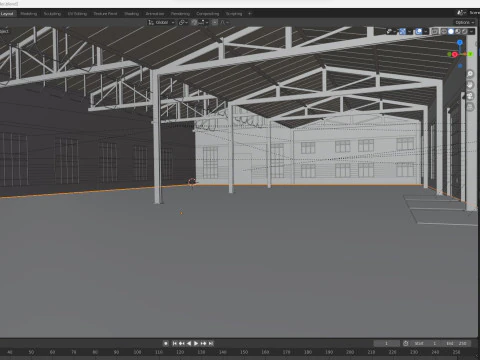Play the animation in reverse
This screenshot has height=360, width=480.
[x=189, y=343]
